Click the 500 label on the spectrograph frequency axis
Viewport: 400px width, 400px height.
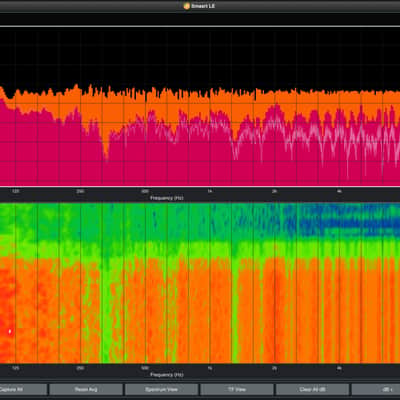coord(145,368)
